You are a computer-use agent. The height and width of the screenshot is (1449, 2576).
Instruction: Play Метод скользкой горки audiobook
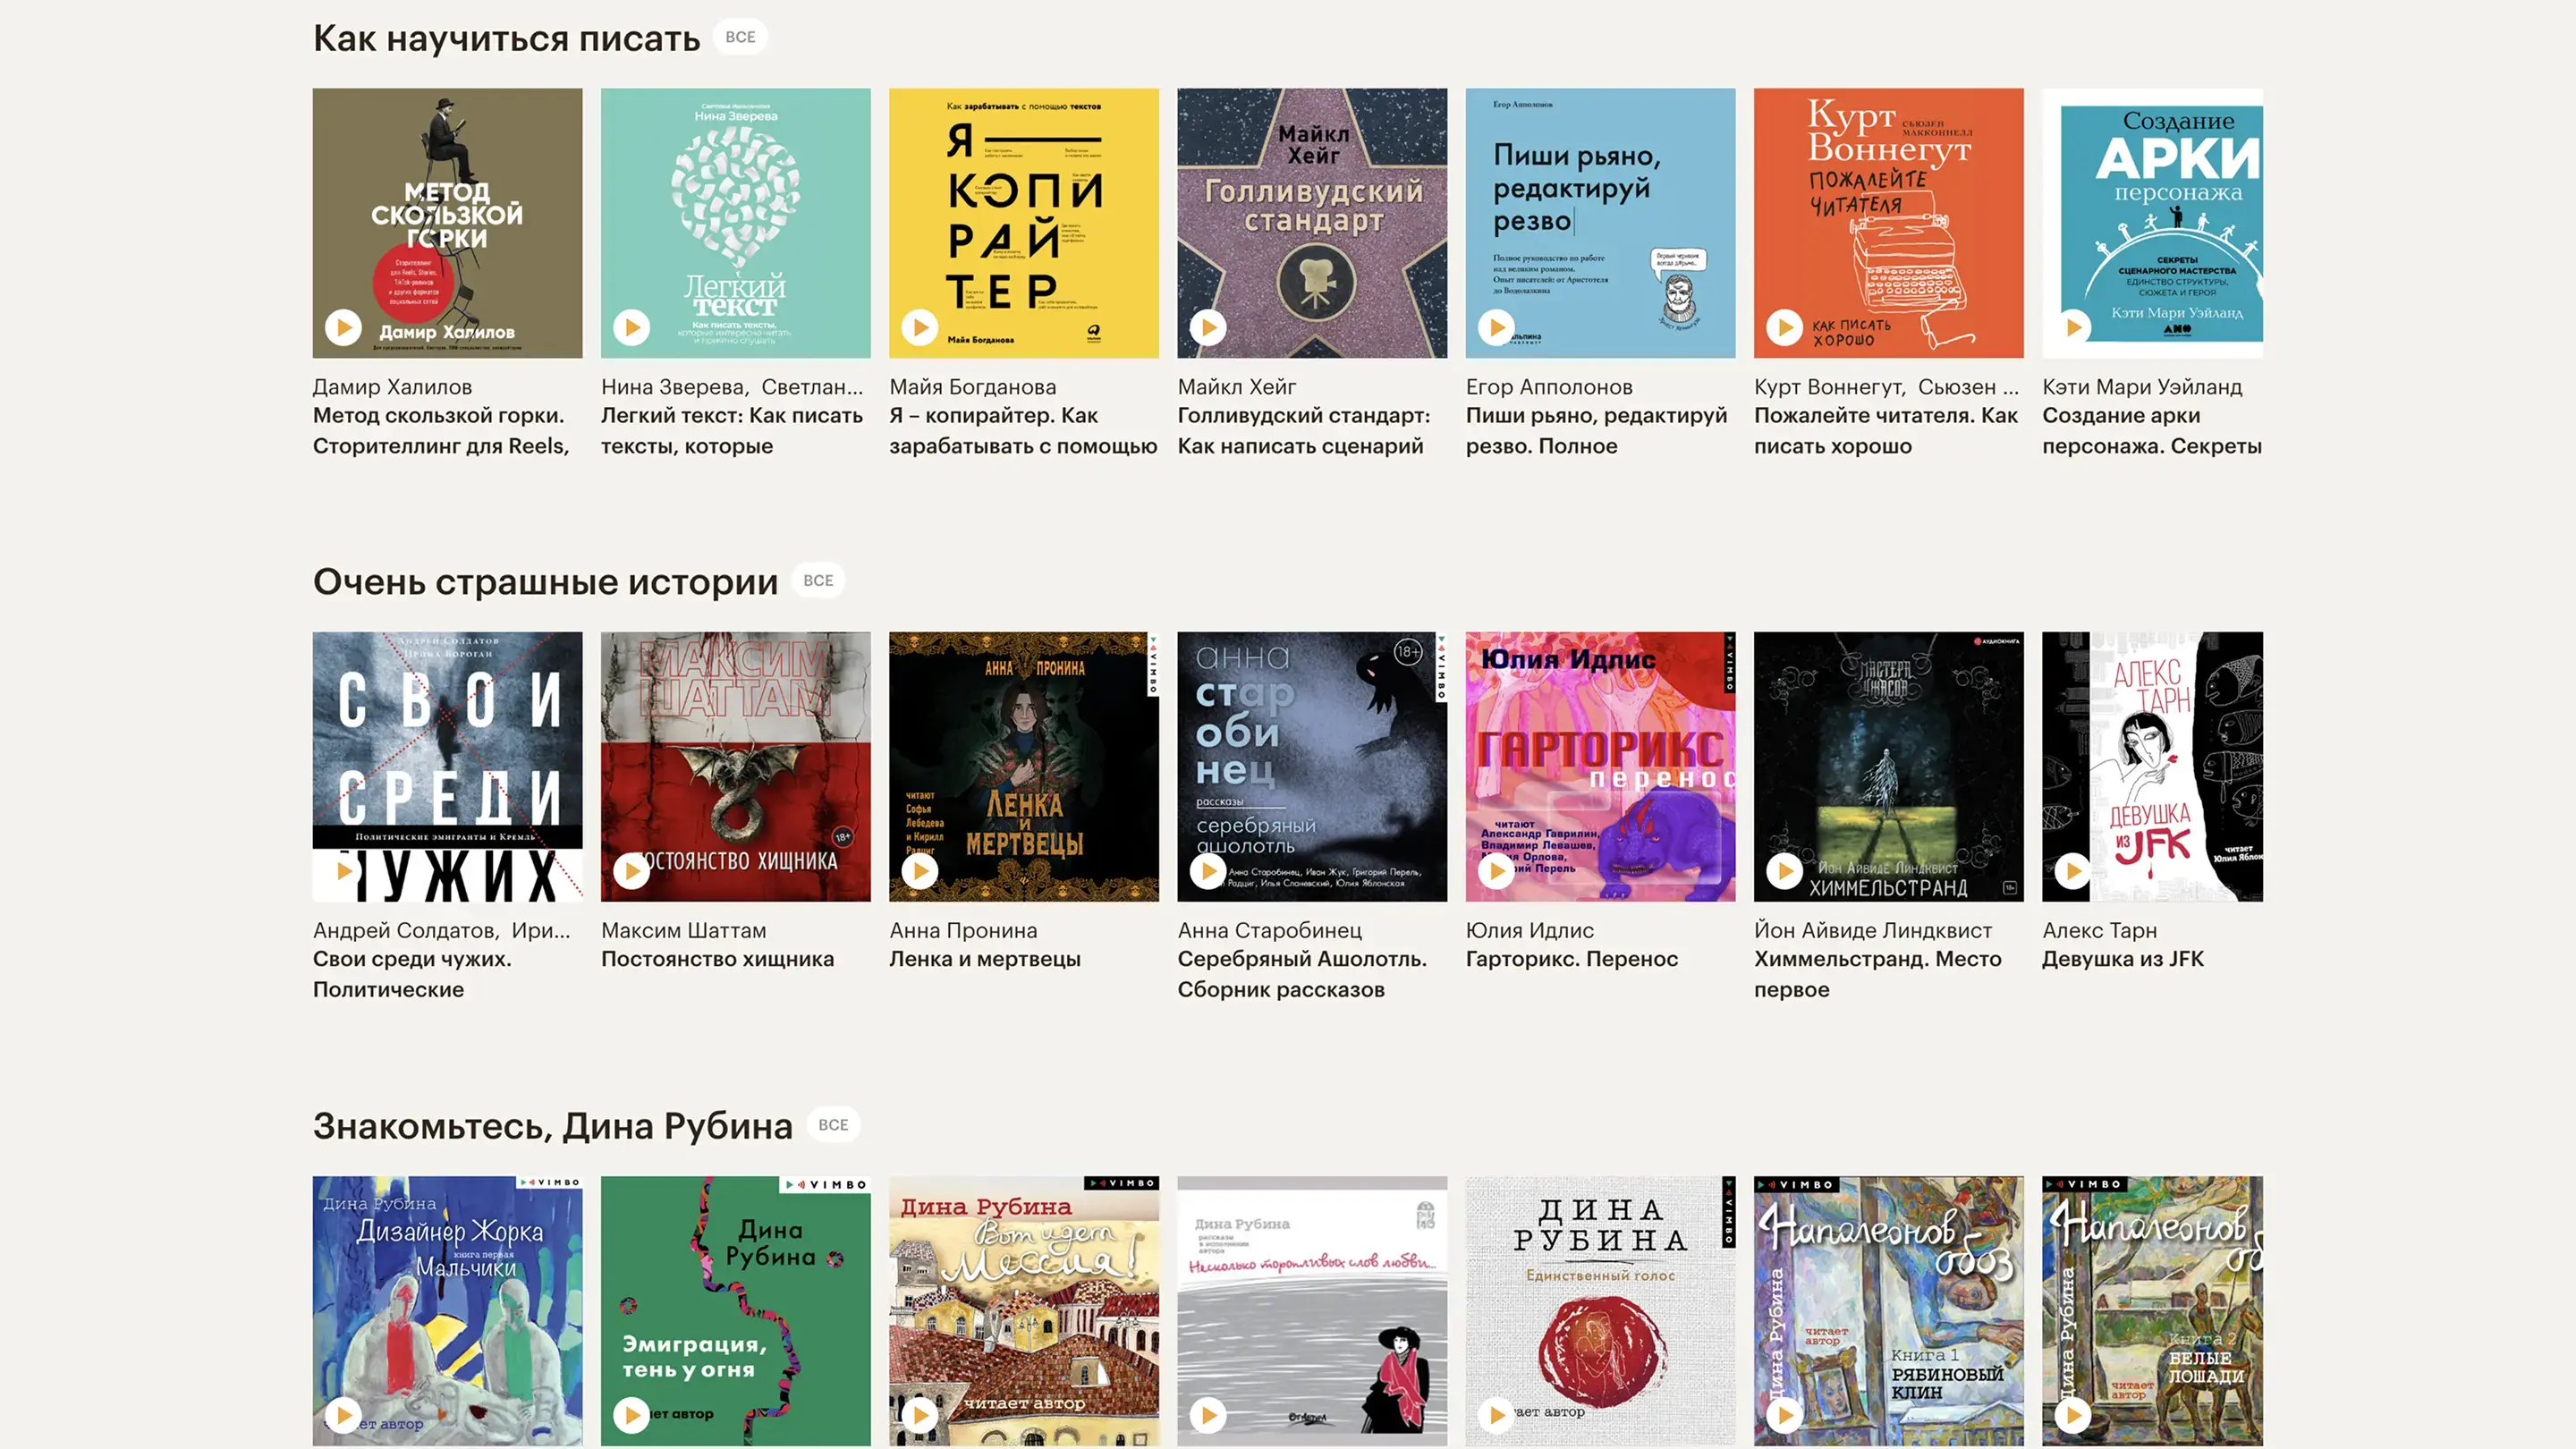point(343,327)
